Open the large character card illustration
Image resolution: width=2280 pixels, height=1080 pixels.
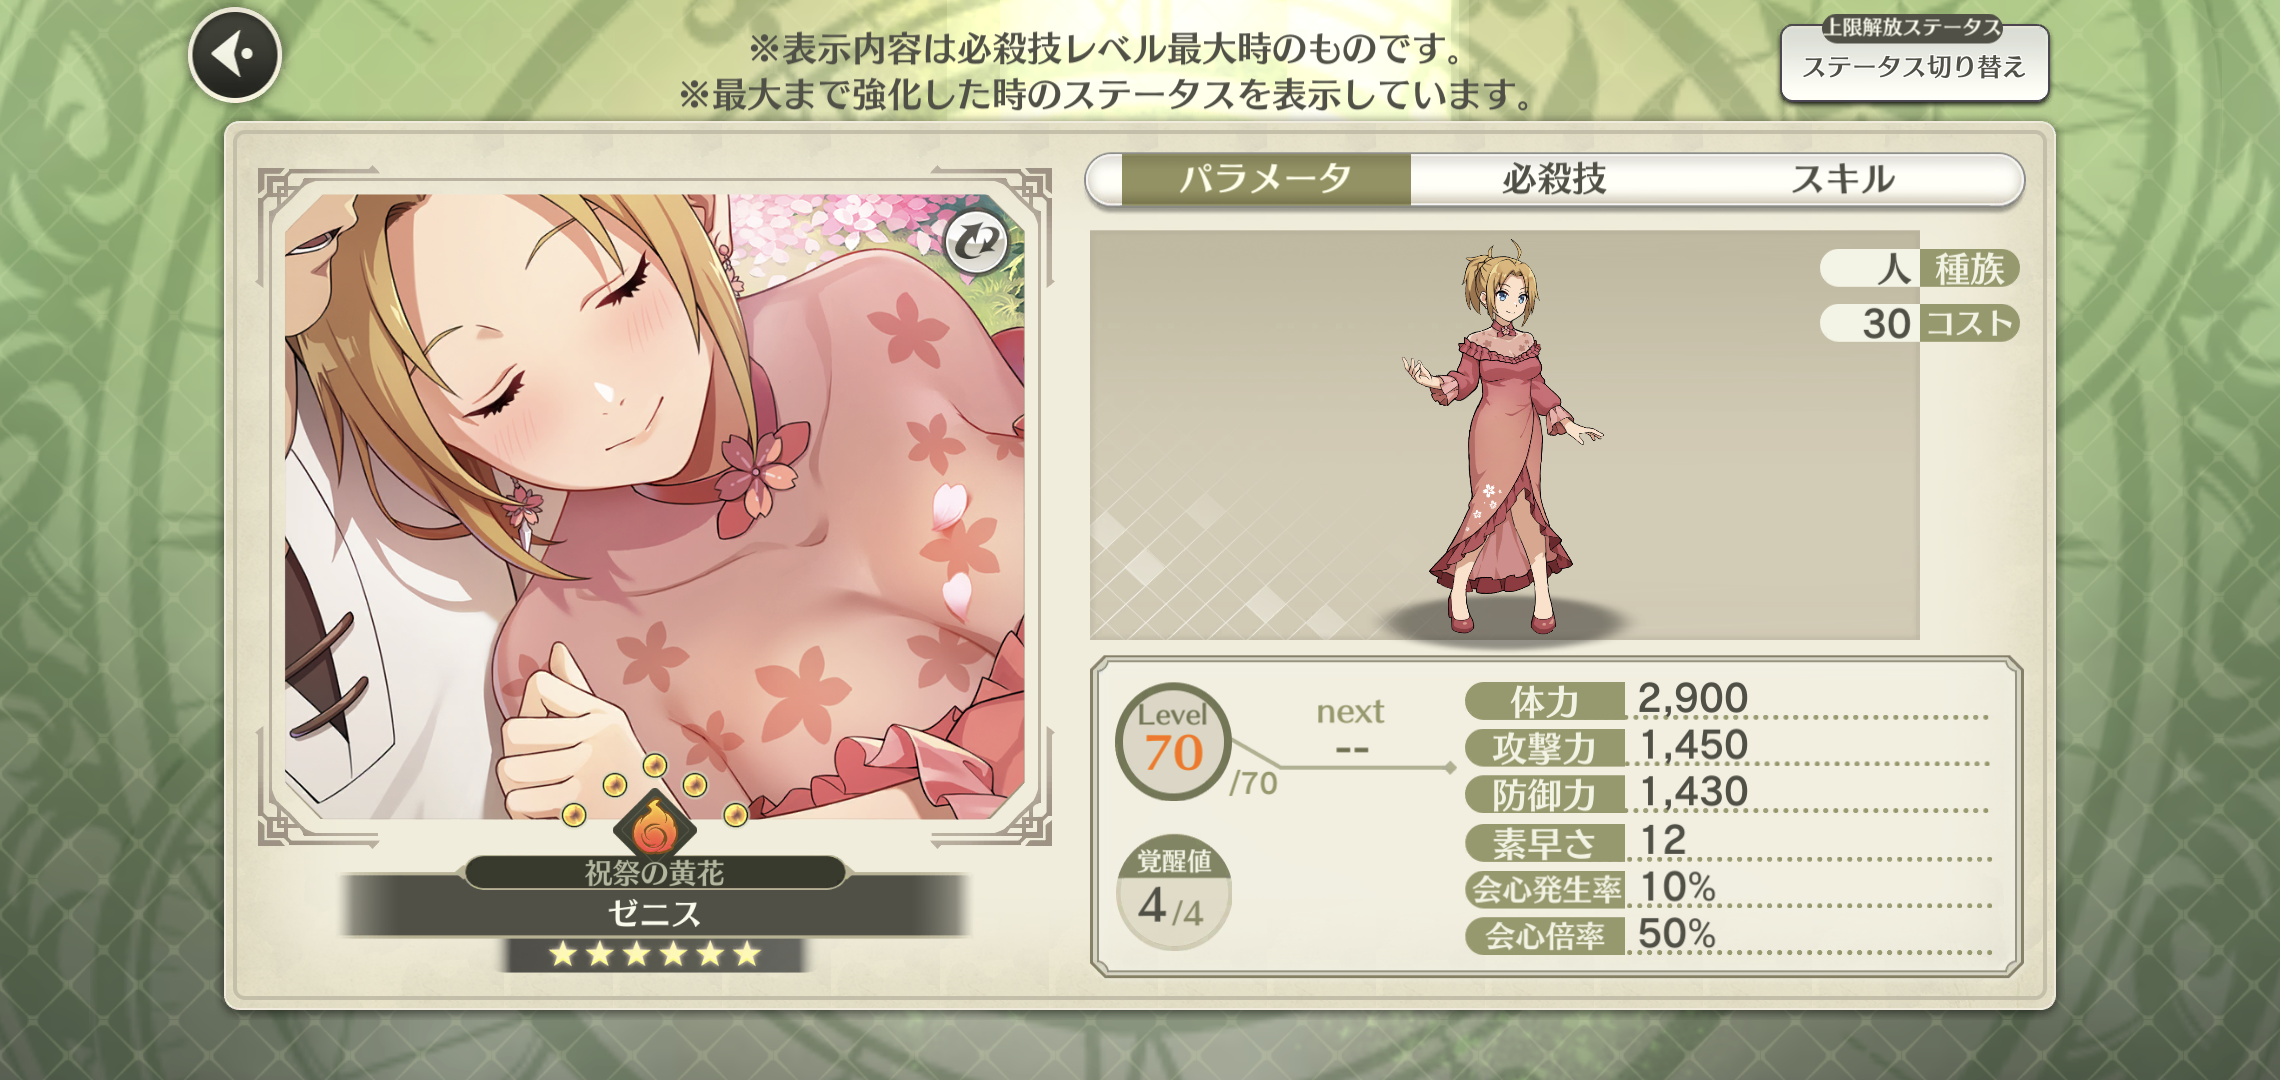654,507
